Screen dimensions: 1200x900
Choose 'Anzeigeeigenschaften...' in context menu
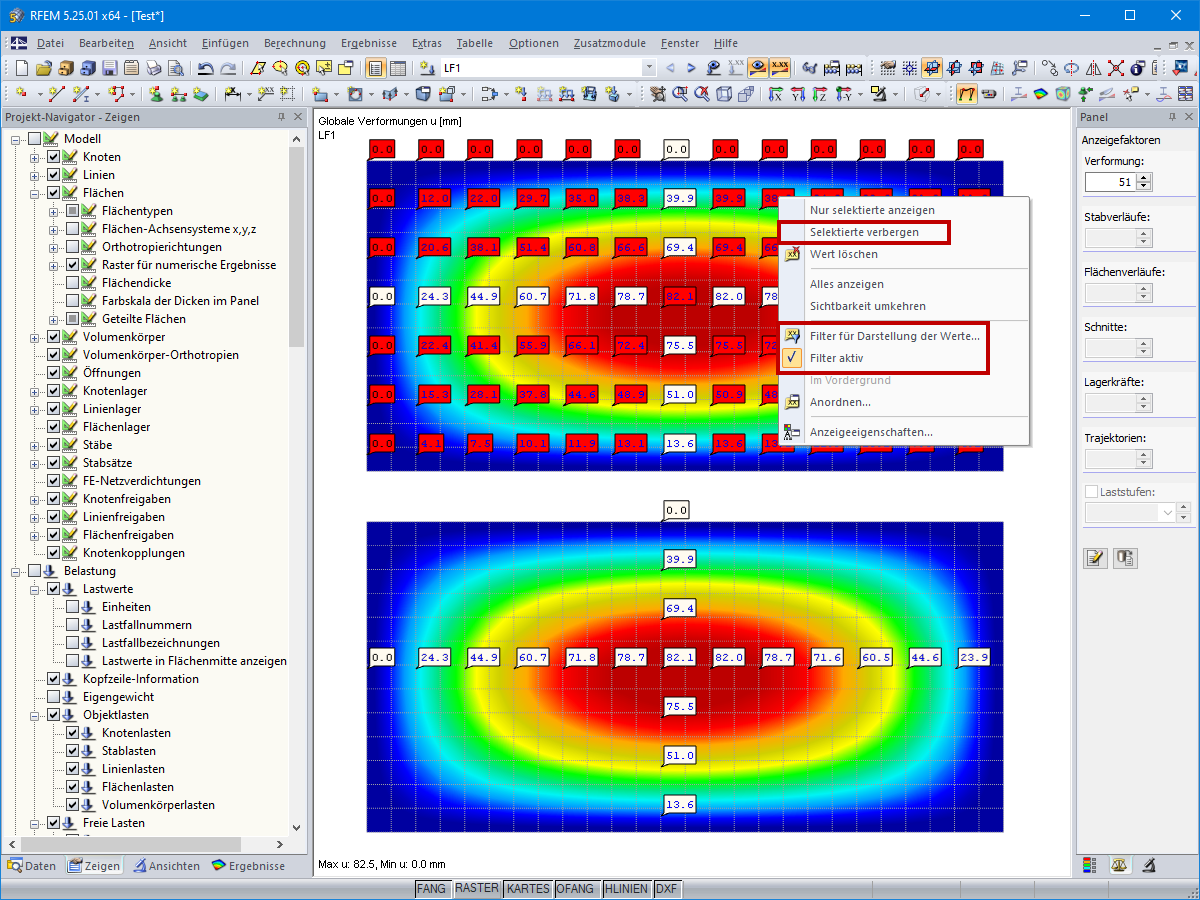(871, 432)
